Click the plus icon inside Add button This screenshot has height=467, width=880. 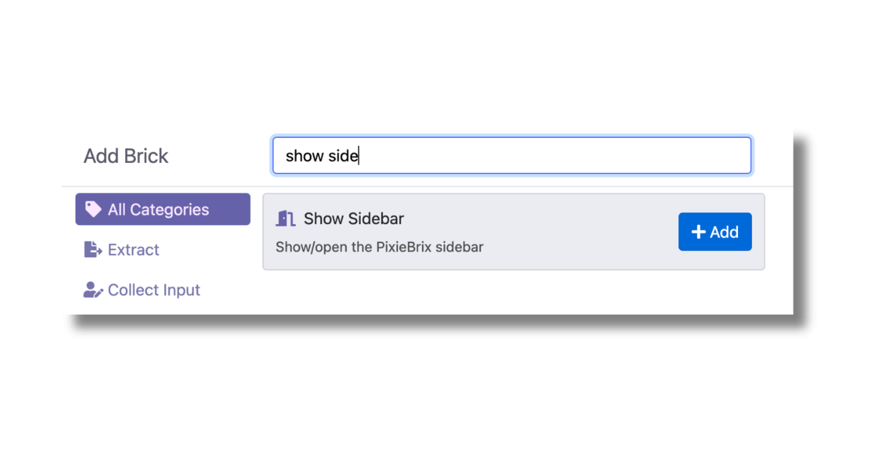point(698,232)
